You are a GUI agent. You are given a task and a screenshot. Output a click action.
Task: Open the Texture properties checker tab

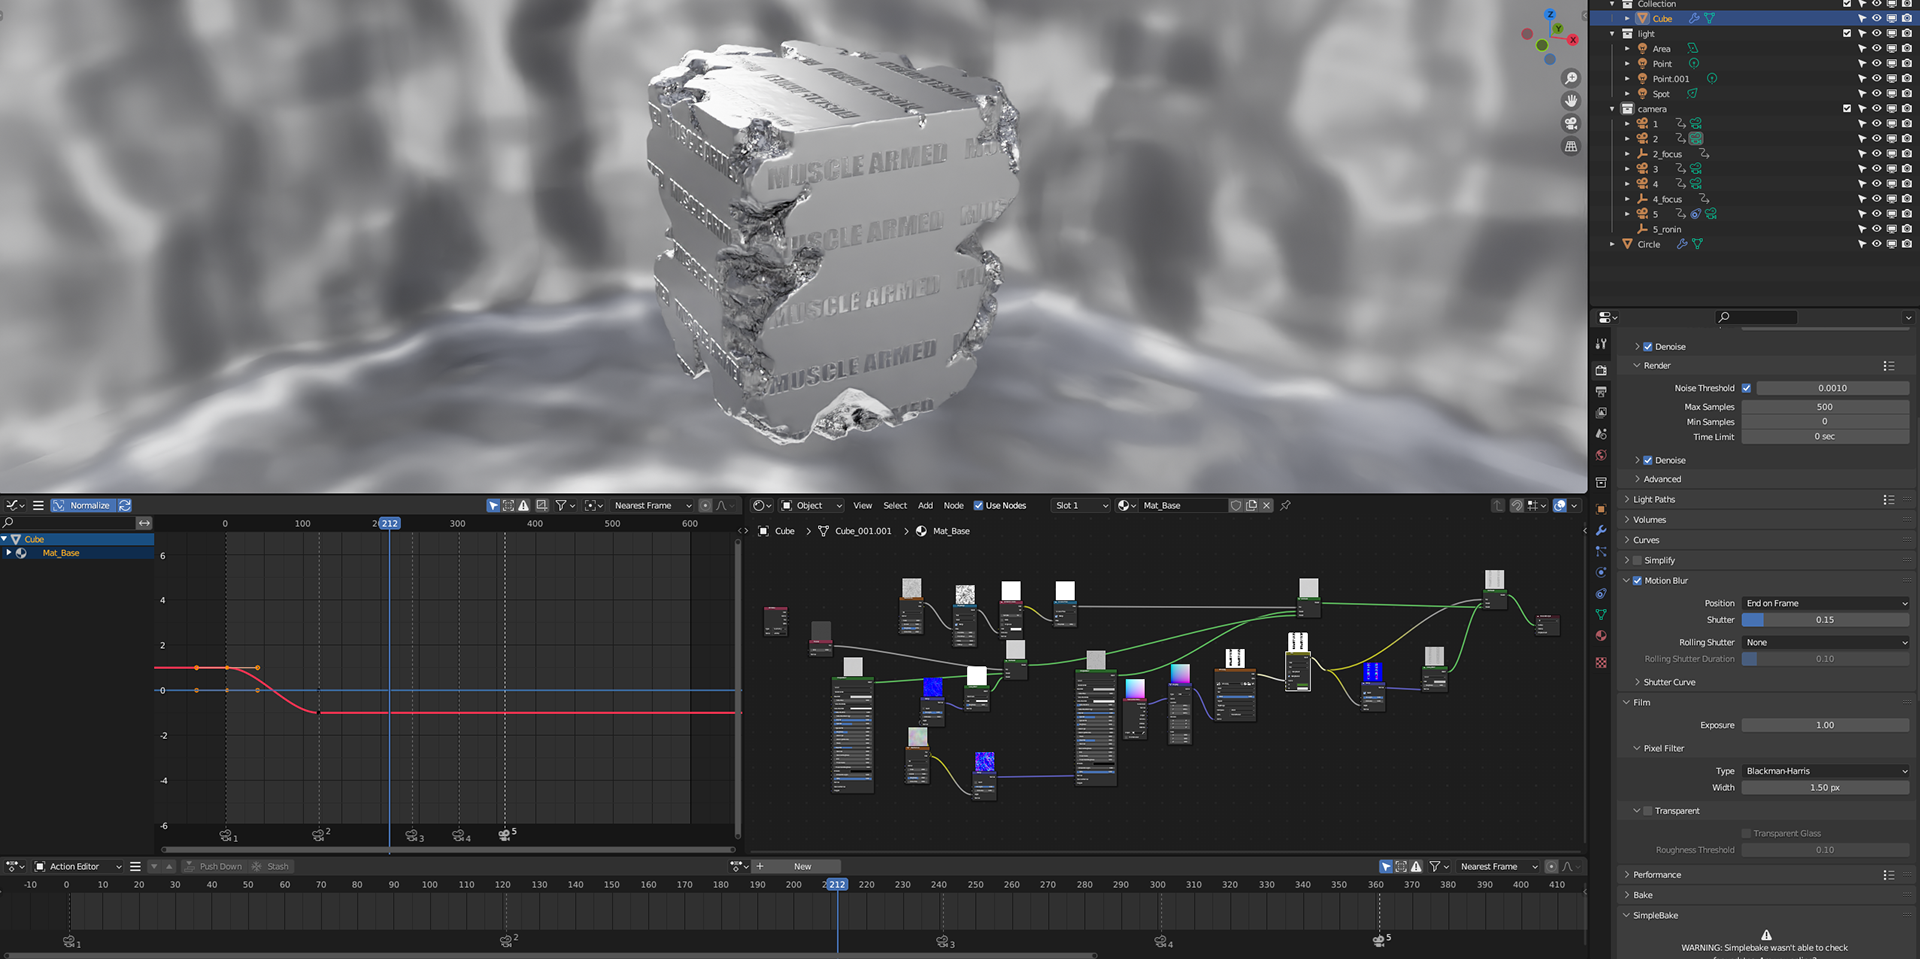[1601, 662]
